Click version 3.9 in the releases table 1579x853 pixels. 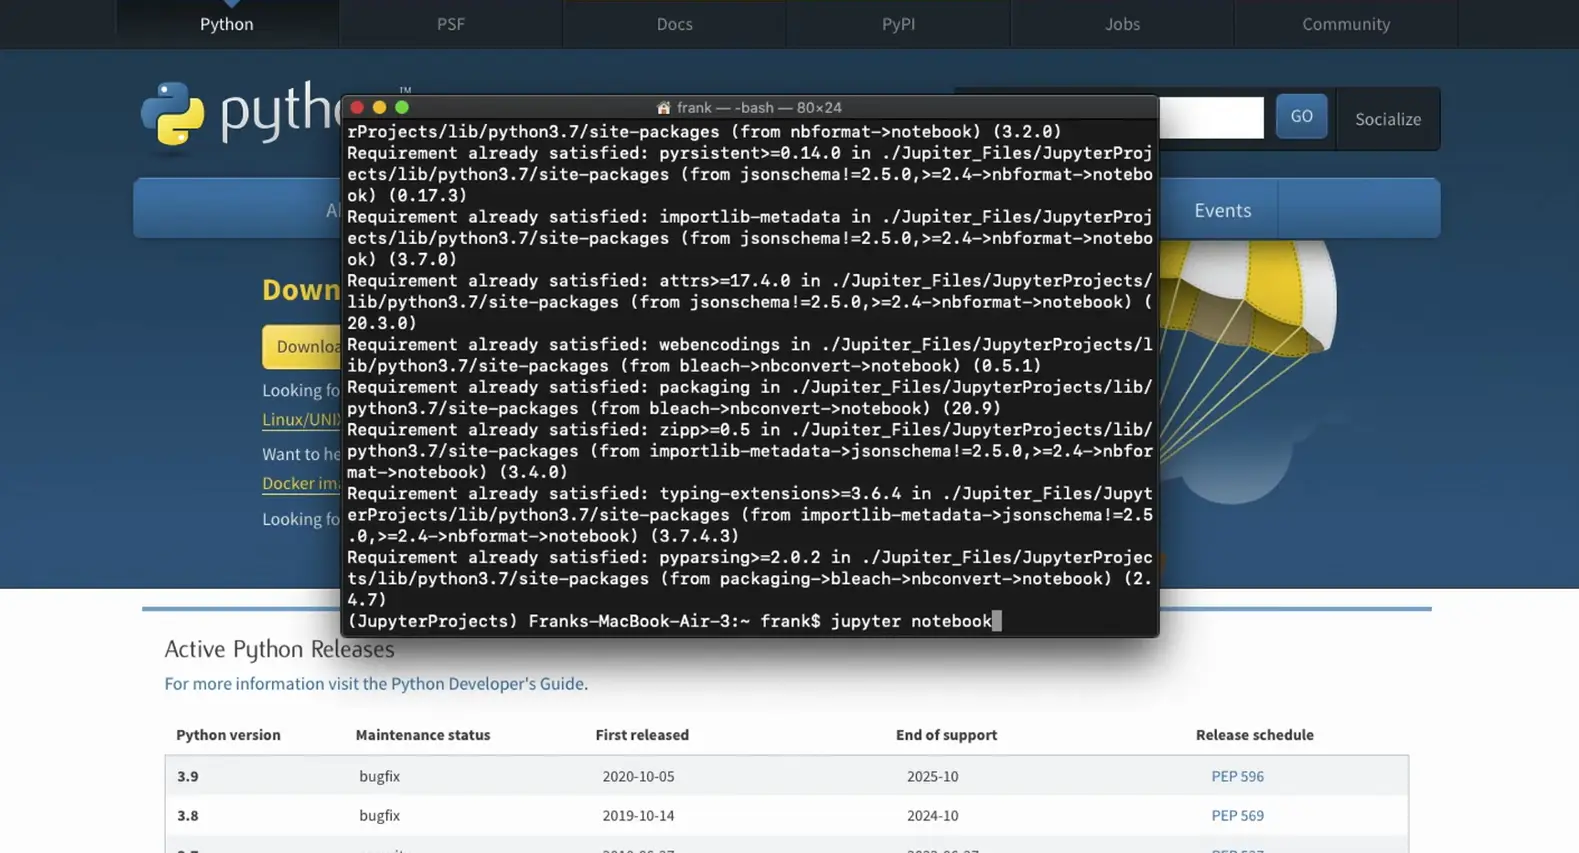pos(188,776)
